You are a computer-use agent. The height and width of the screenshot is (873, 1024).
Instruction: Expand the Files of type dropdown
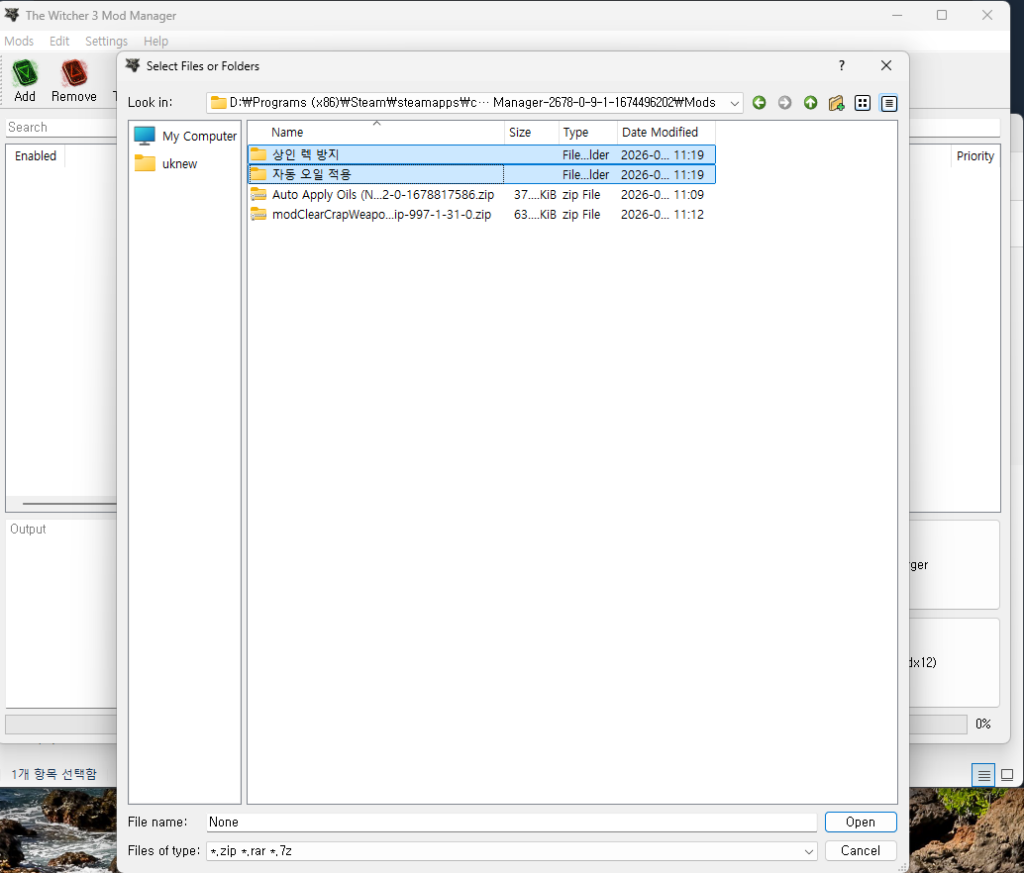tap(808, 851)
